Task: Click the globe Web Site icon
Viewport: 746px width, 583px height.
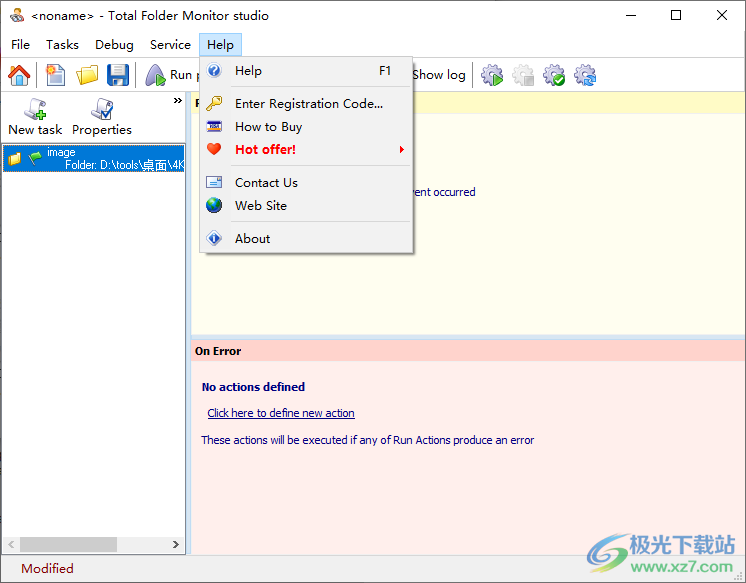Action: (x=214, y=206)
